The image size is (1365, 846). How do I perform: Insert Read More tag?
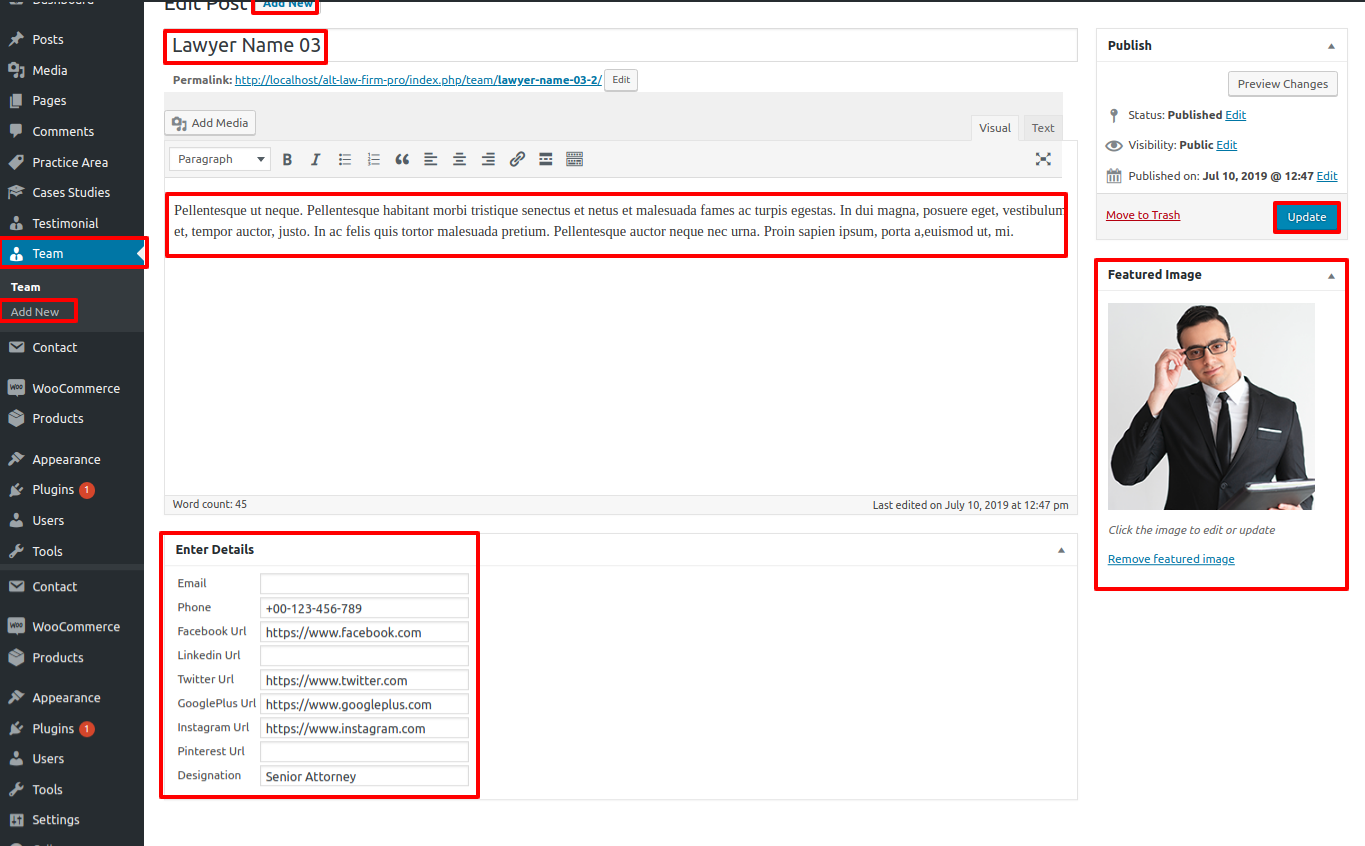546,159
